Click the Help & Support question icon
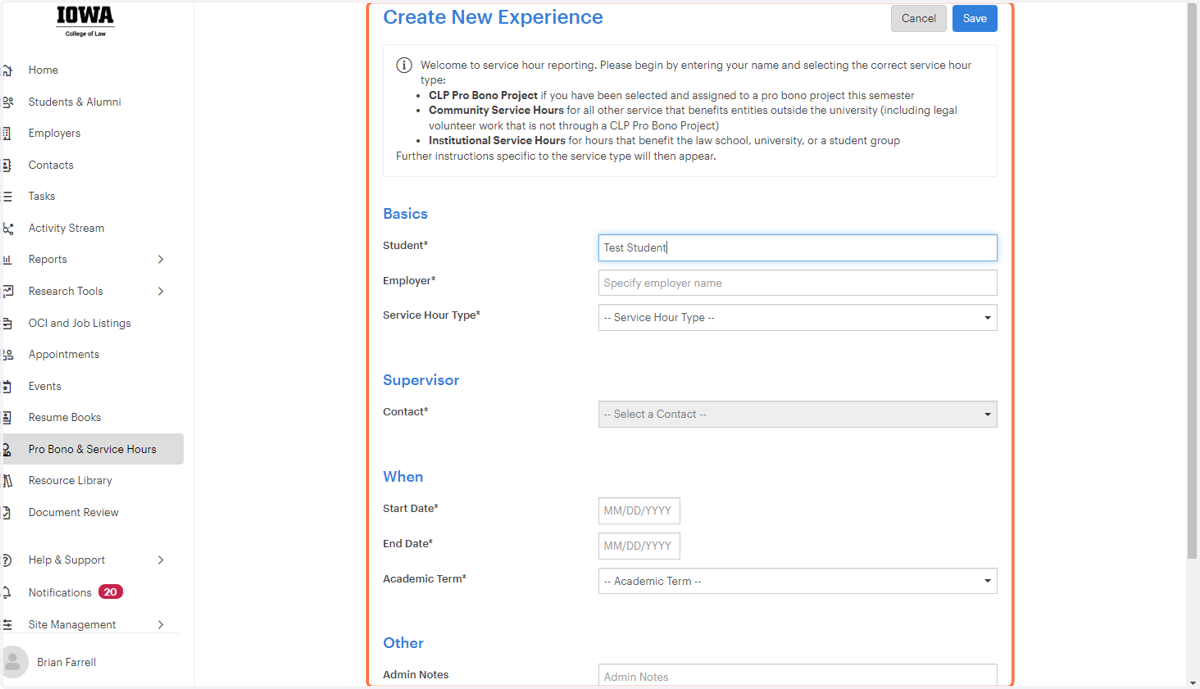The height and width of the screenshot is (689, 1200). click(7, 560)
